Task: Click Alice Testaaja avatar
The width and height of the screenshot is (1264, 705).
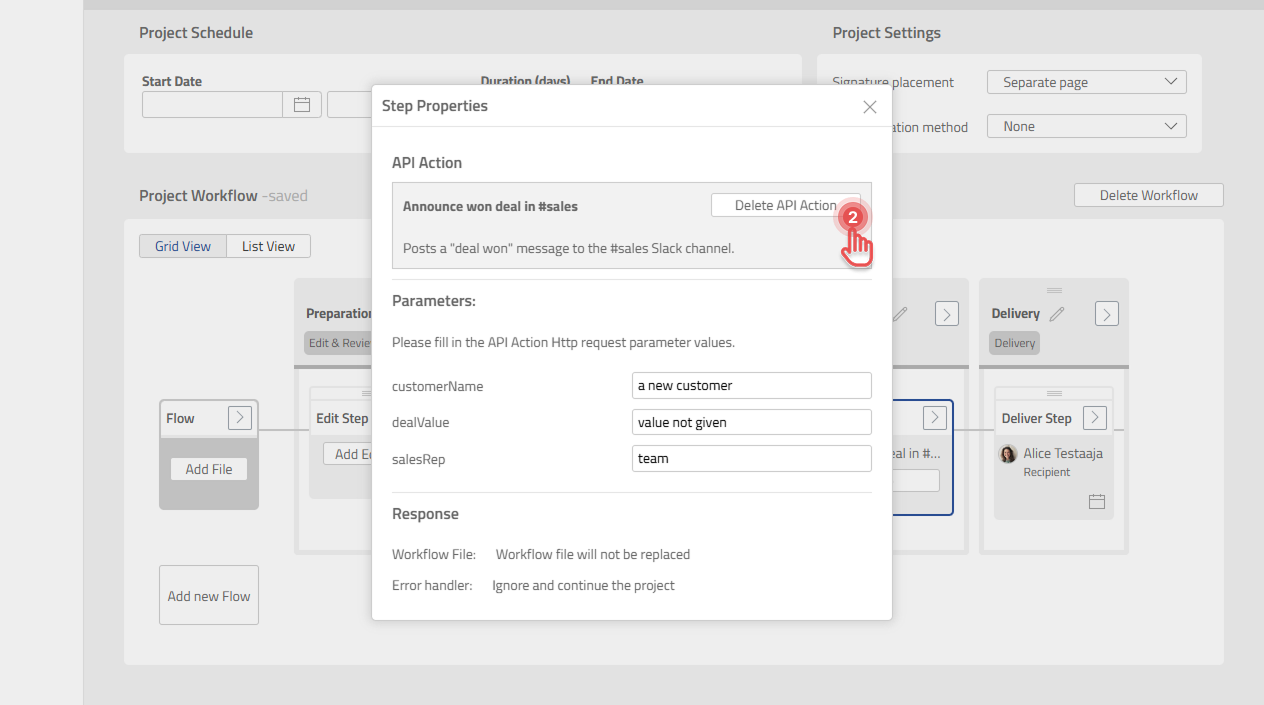Action: (1008, 454)
